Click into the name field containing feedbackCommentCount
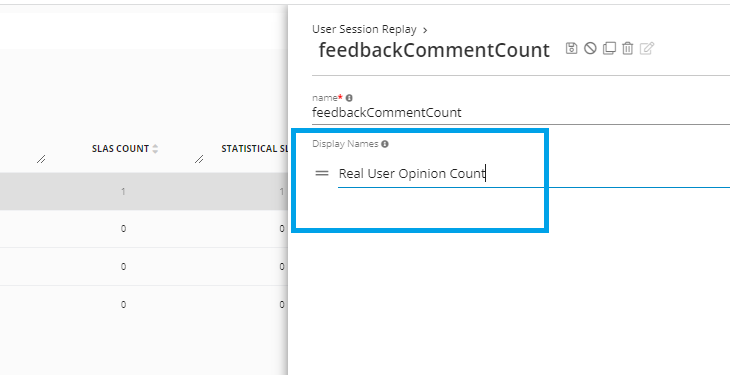This screenshot has width=730, height=375. point(520,113)
